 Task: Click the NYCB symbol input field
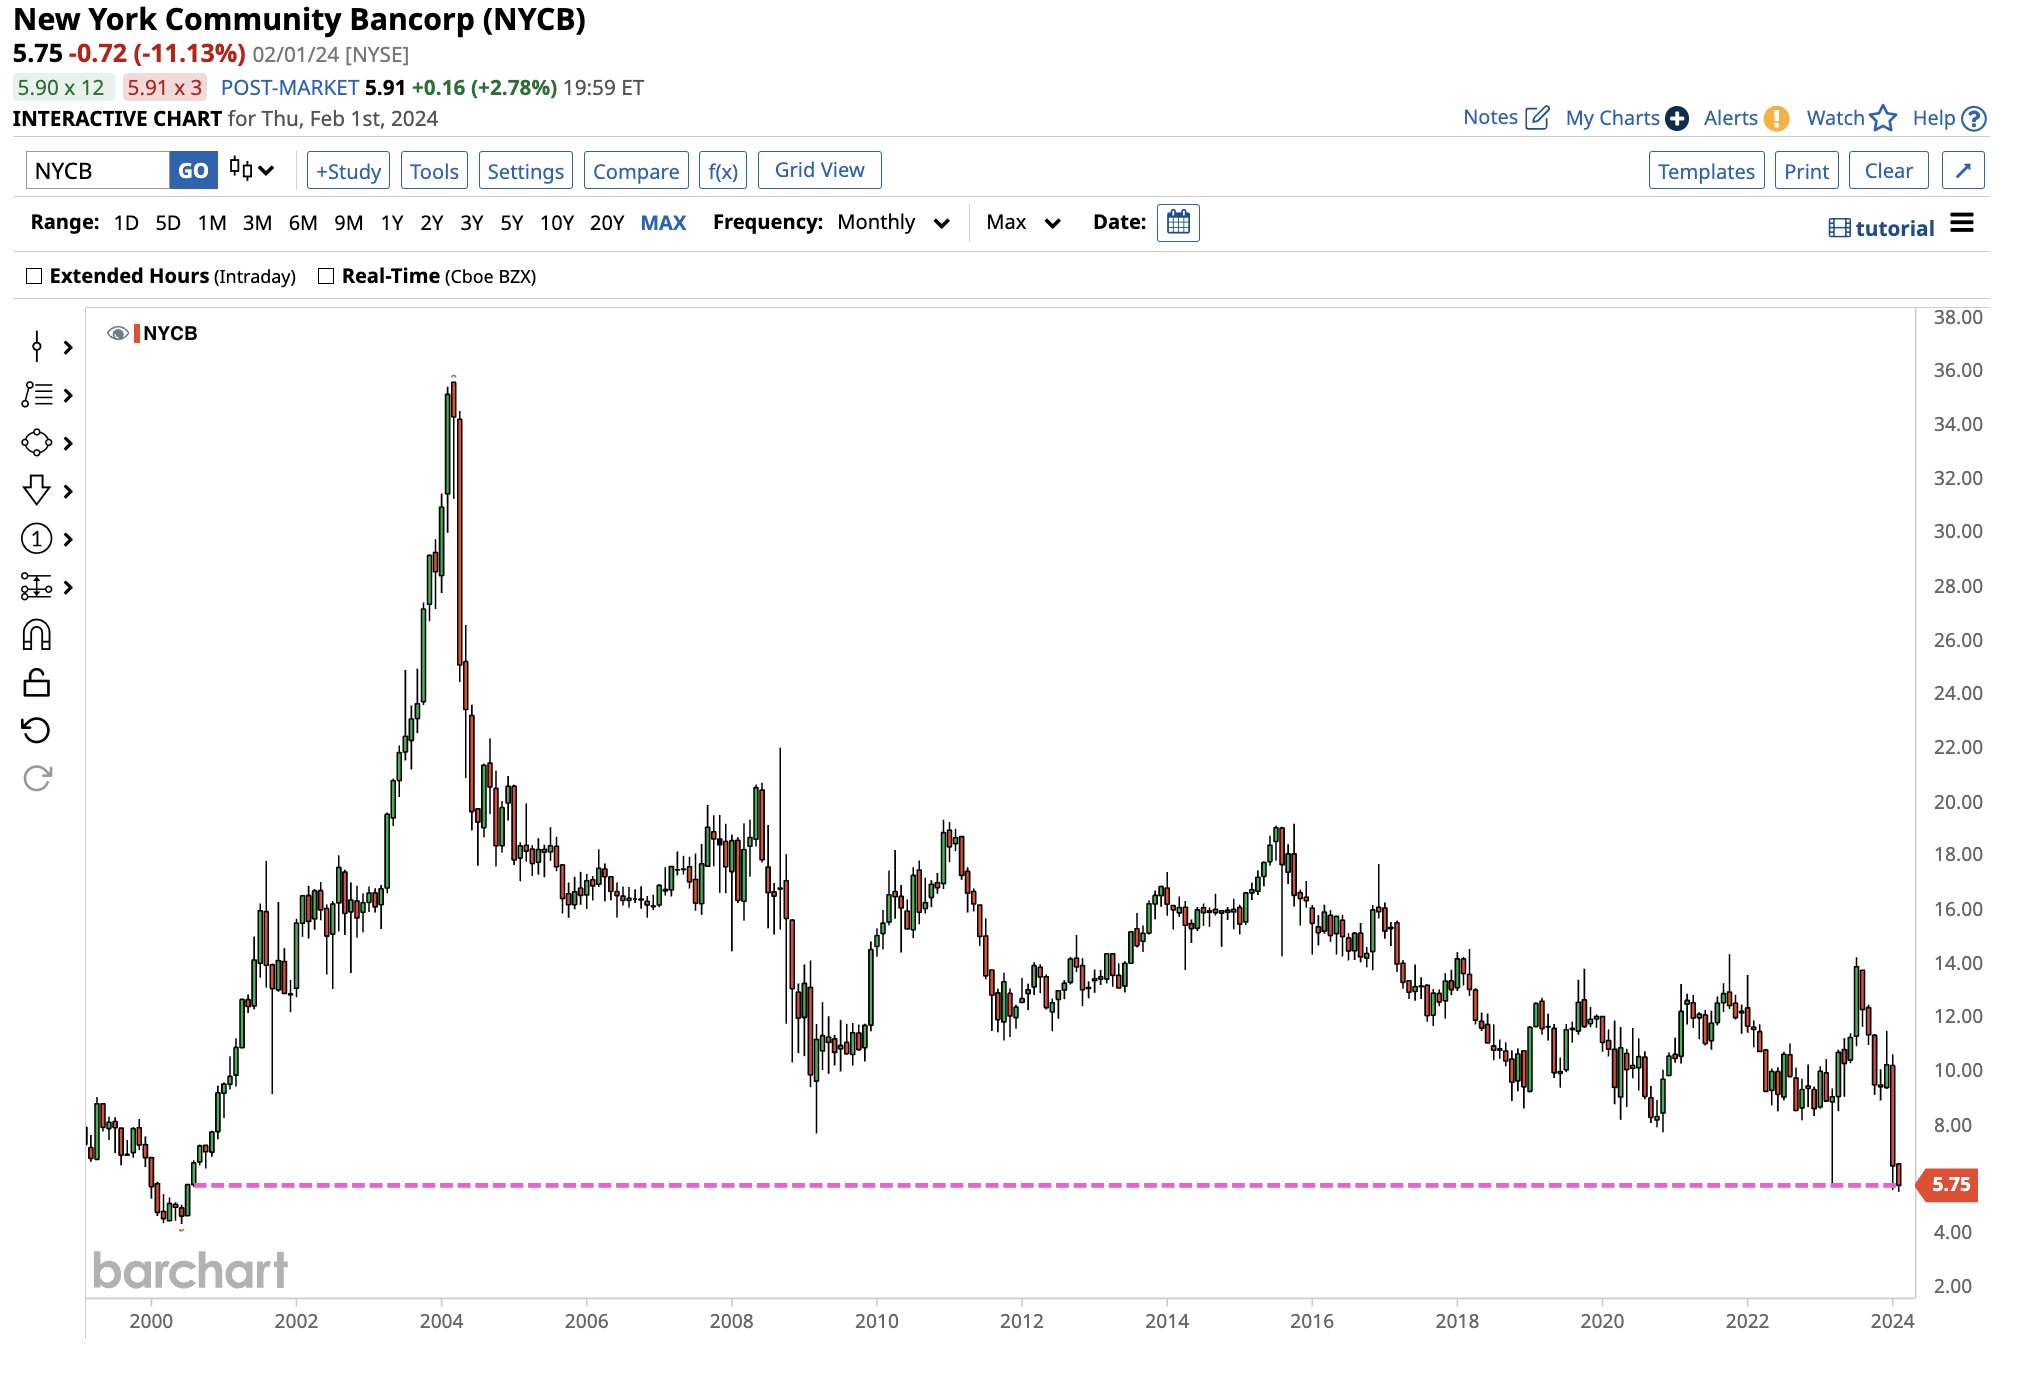98,170
